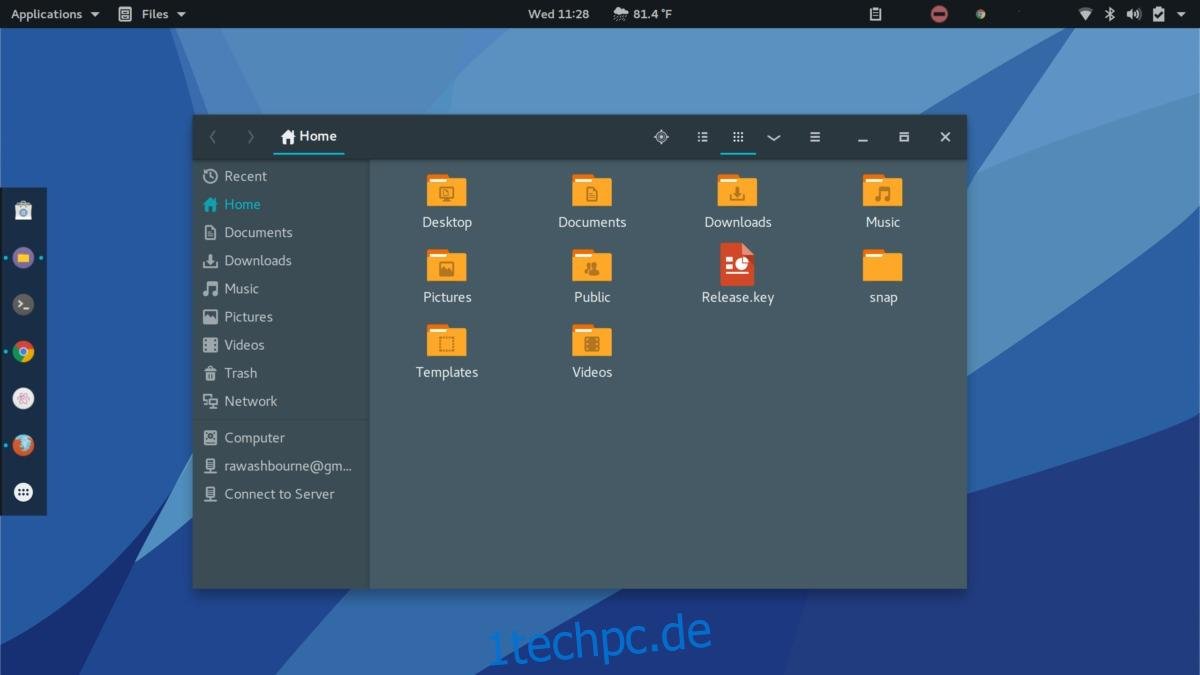Screen dimensions: 1200x675
Task: Select Home in the sidebar
Action: (281, 204)
